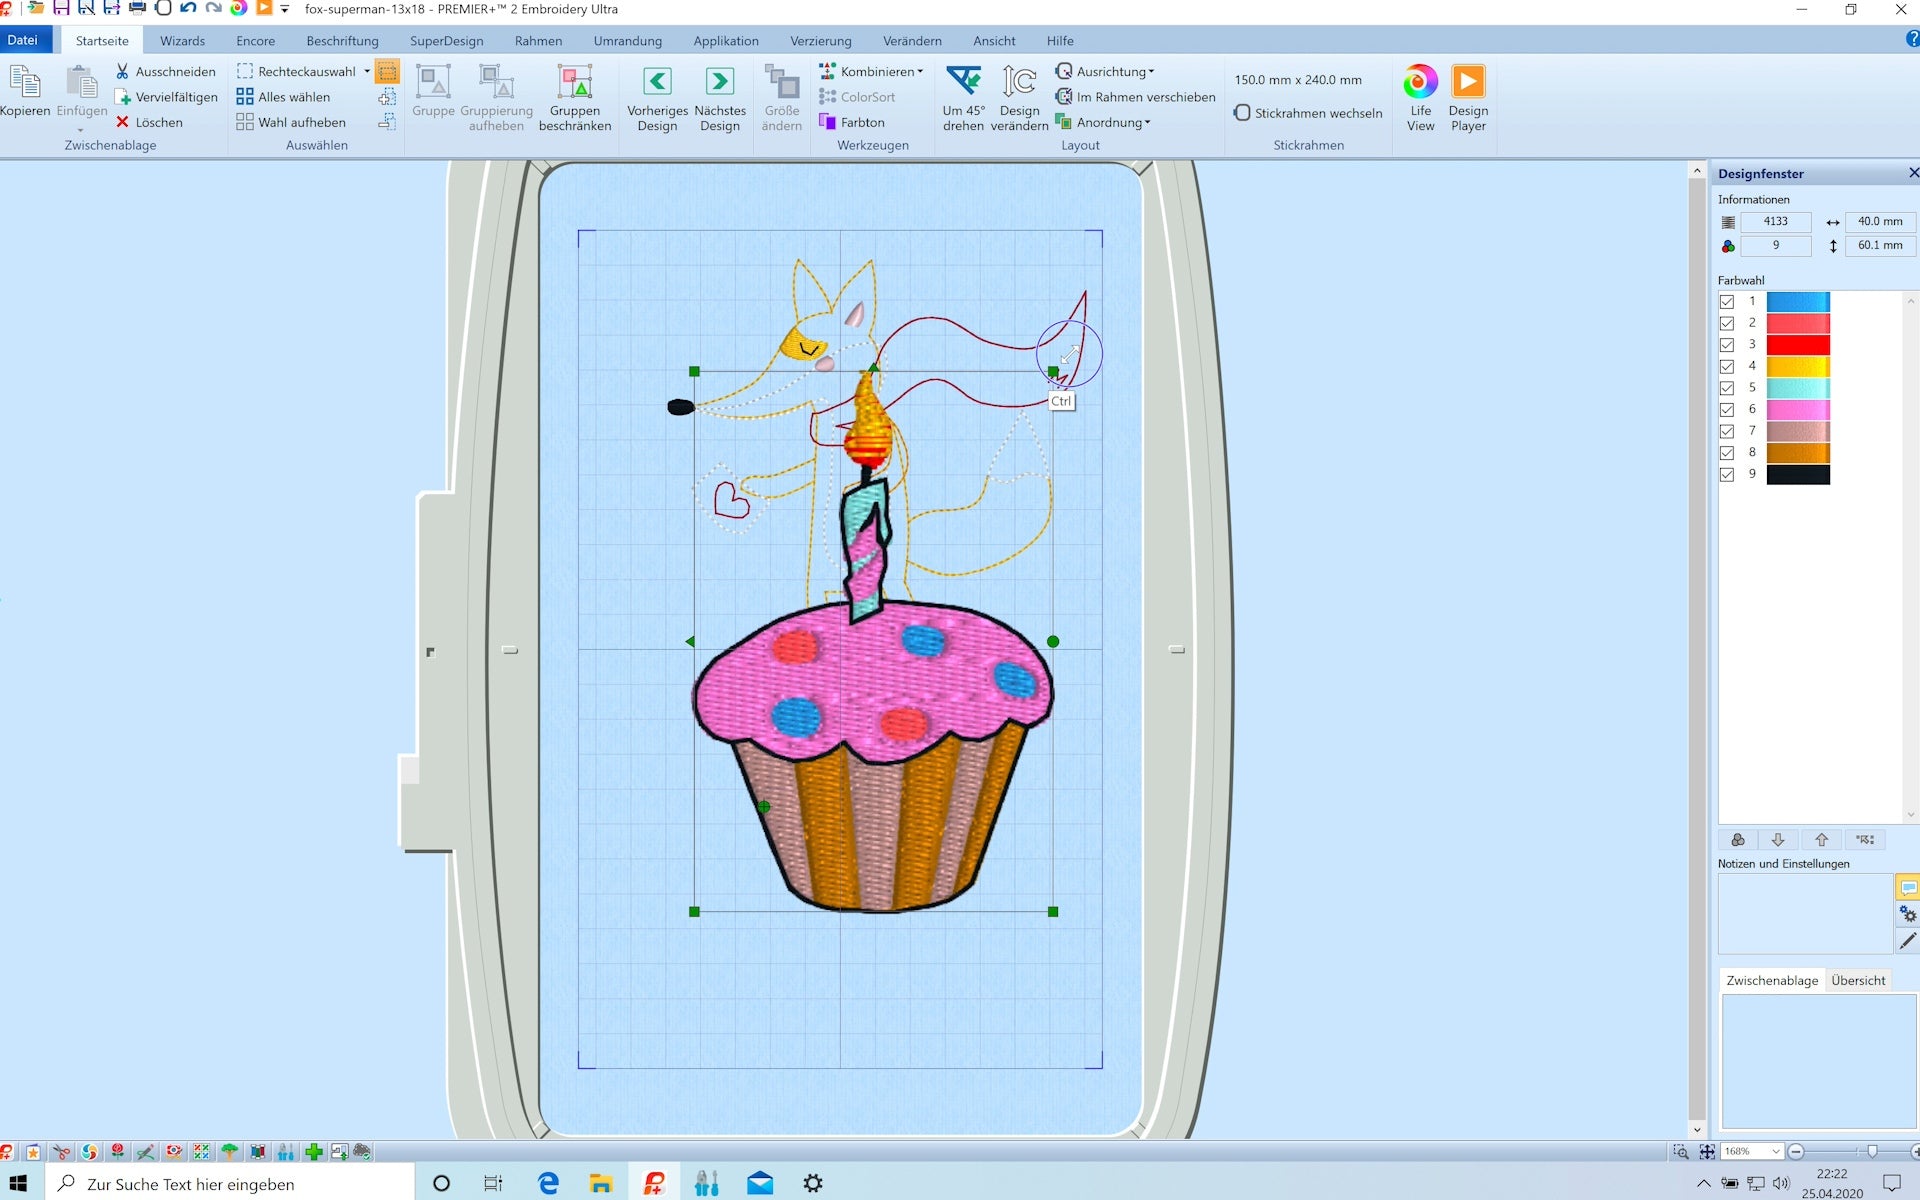Move color up with up arrow button
This screenshot has width=1920, height=1200.
tap(1821, 840)
